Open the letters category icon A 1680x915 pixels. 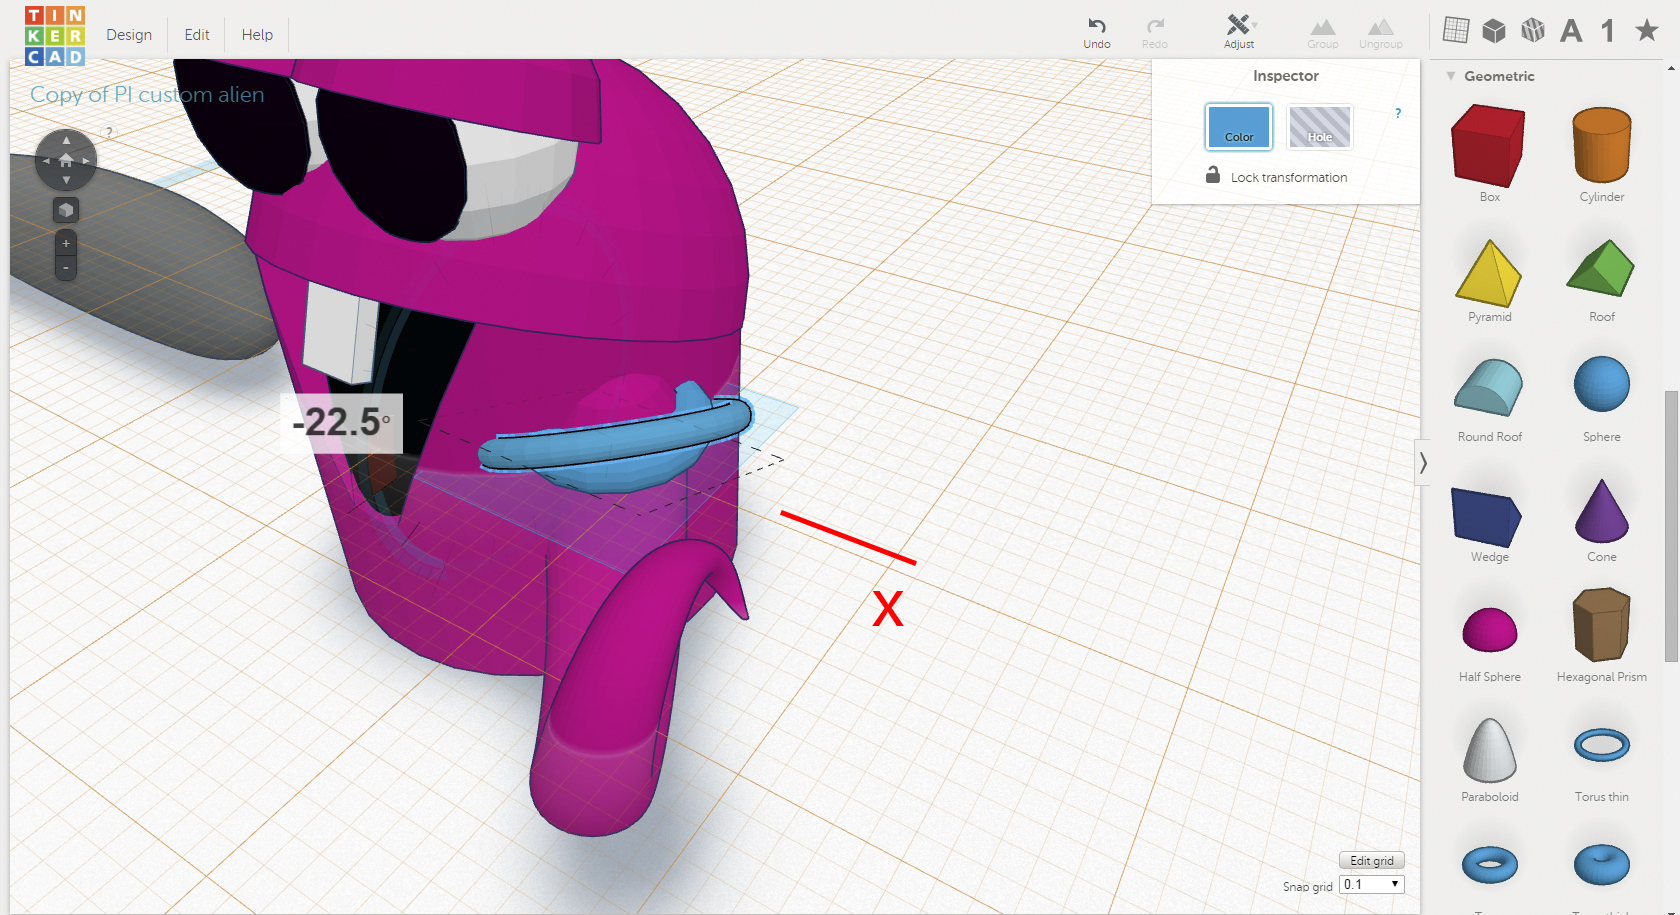tap(1571, 31)
